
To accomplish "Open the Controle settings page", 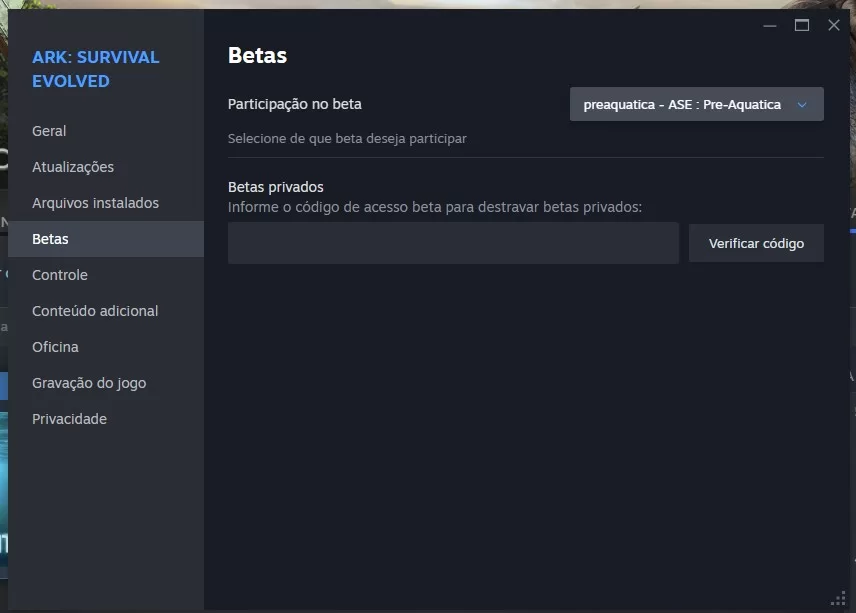I will 60,275.
